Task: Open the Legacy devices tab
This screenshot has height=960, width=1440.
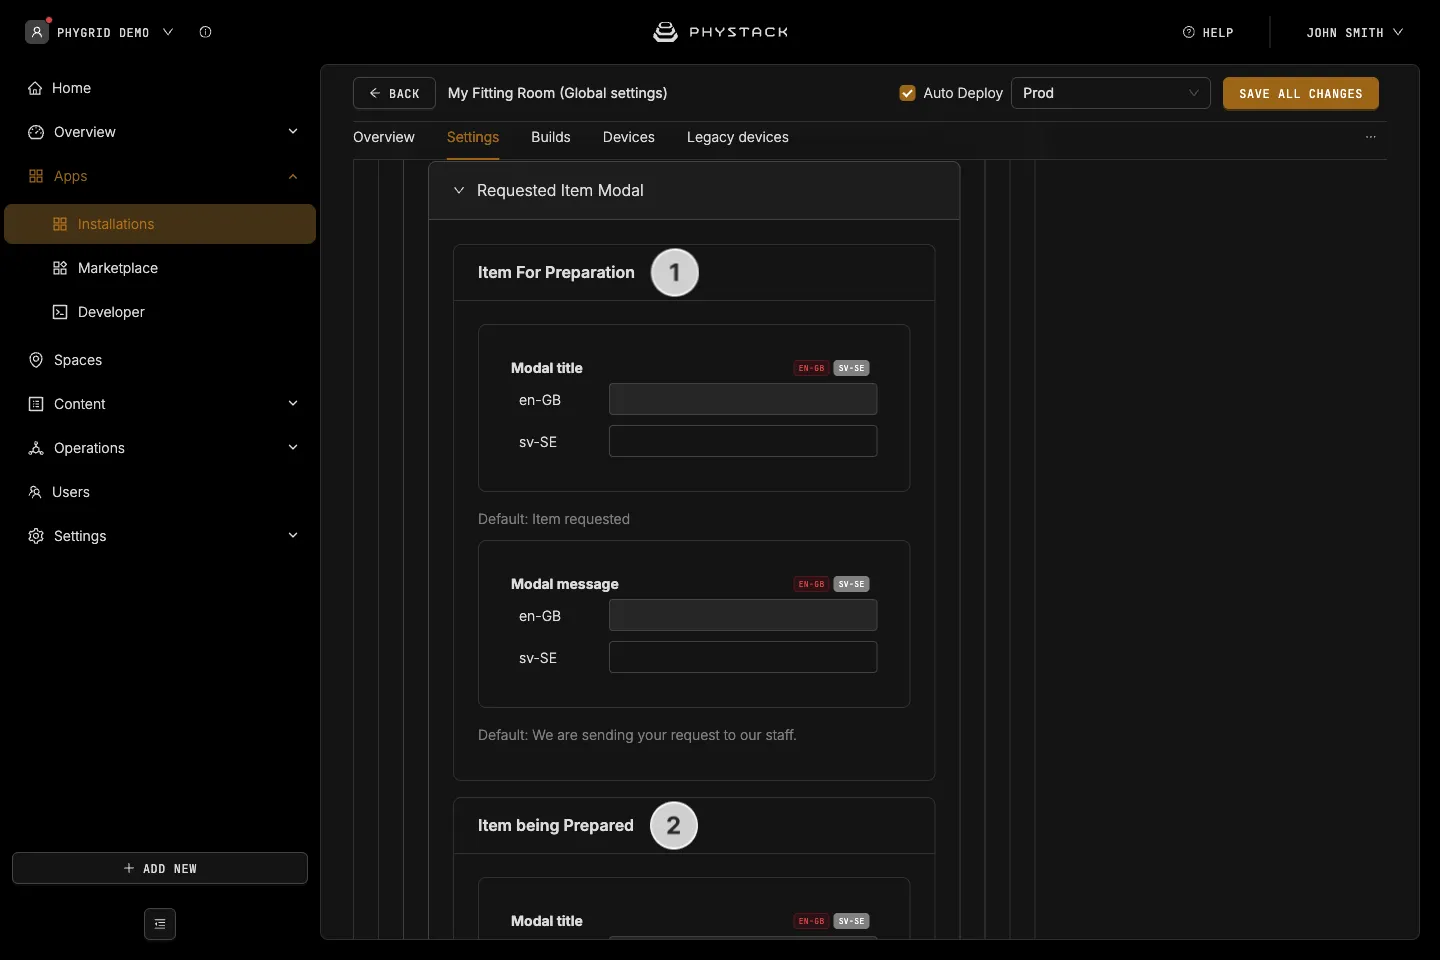Action: (738, 137)
